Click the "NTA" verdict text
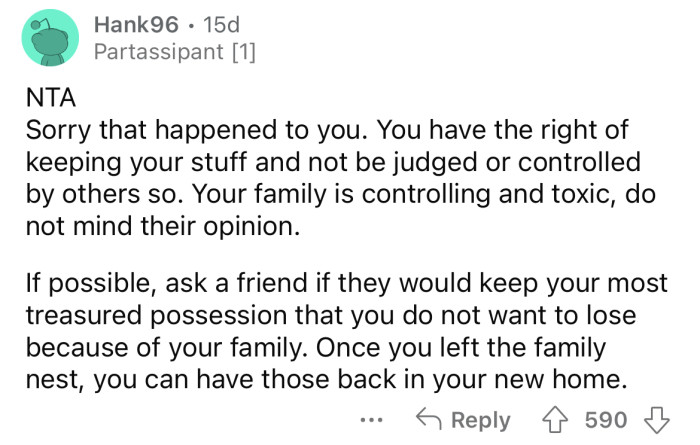The image size is (700, 445). click(x=46, y=102)
